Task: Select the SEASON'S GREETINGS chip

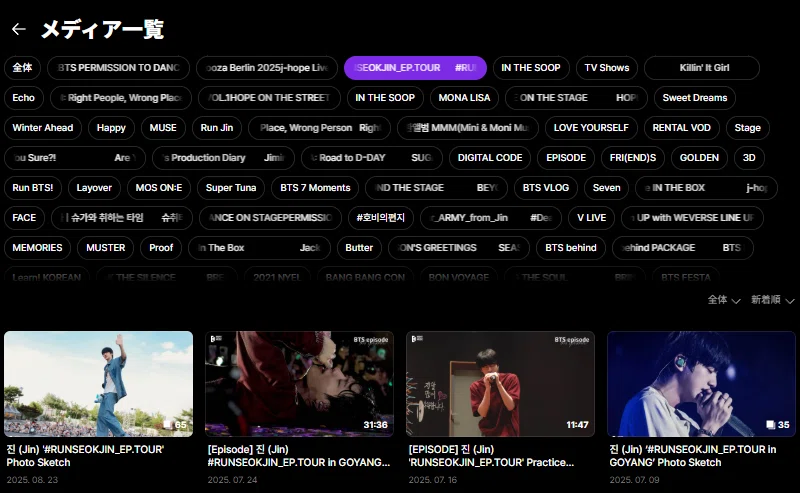Action: [x=459, y=249]
